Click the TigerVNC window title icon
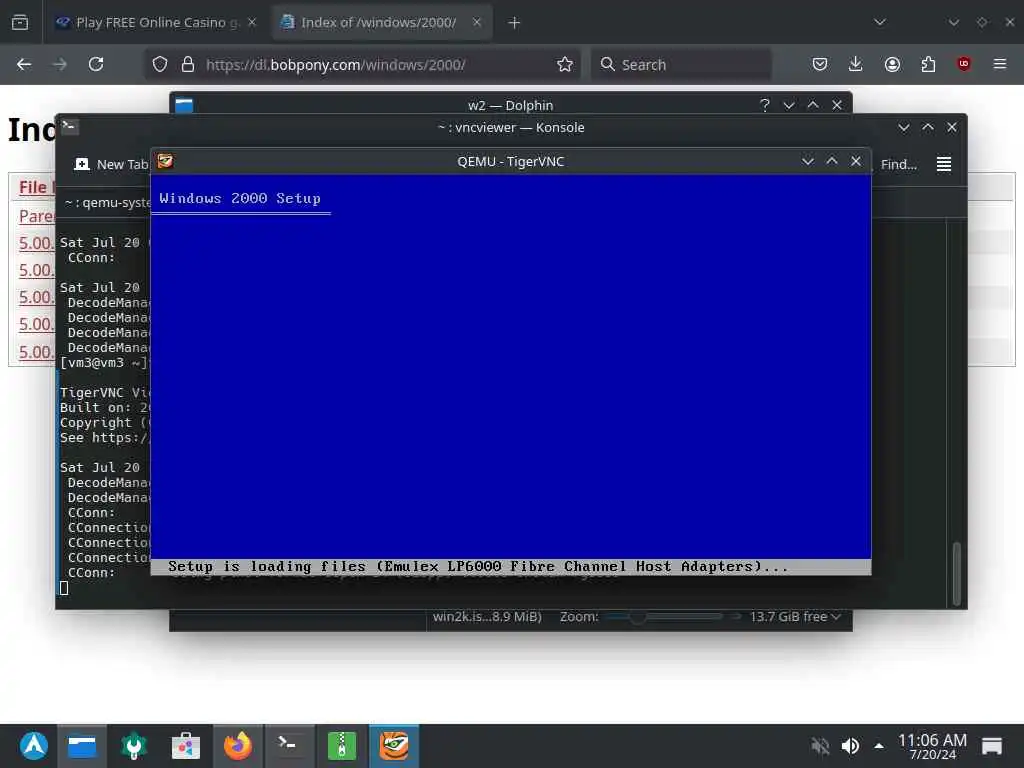1024x768 pixels. [165, 161]
